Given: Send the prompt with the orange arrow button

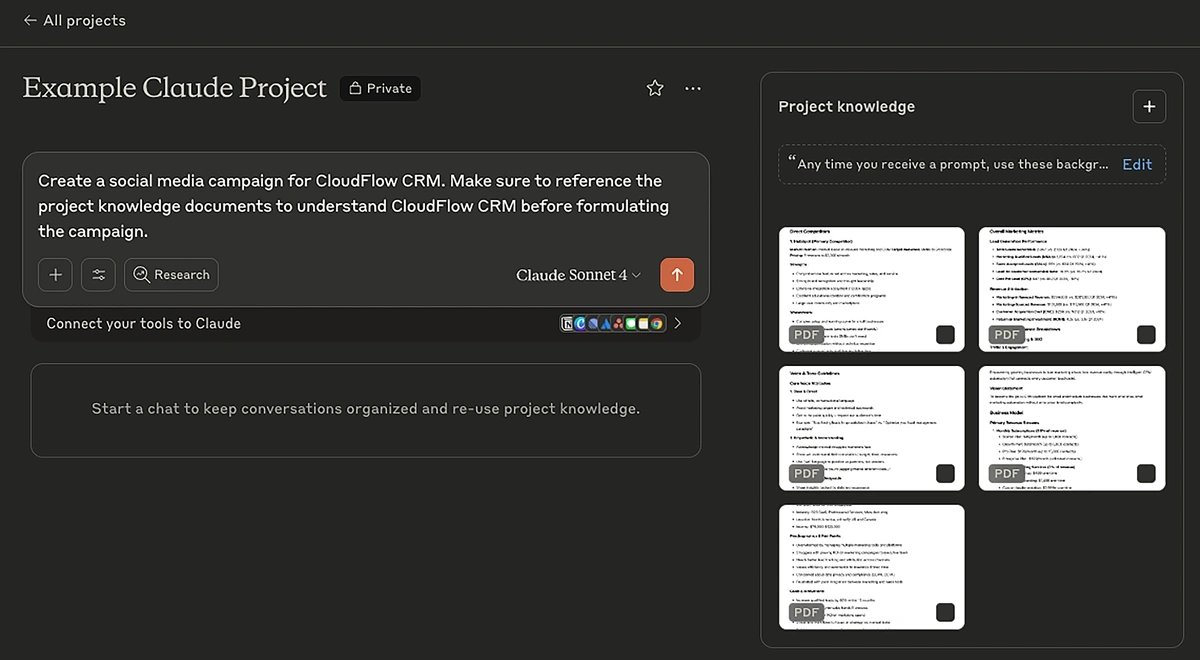Looking at the screenshot, I should point(677,275).
